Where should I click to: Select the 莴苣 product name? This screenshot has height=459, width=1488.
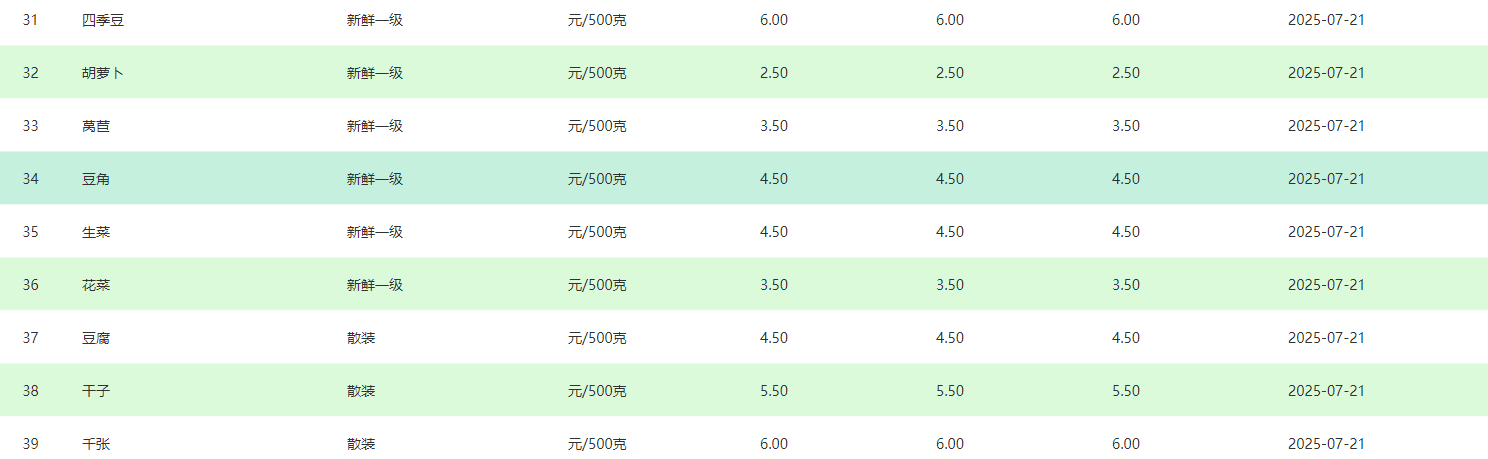[x=96, y=126]
